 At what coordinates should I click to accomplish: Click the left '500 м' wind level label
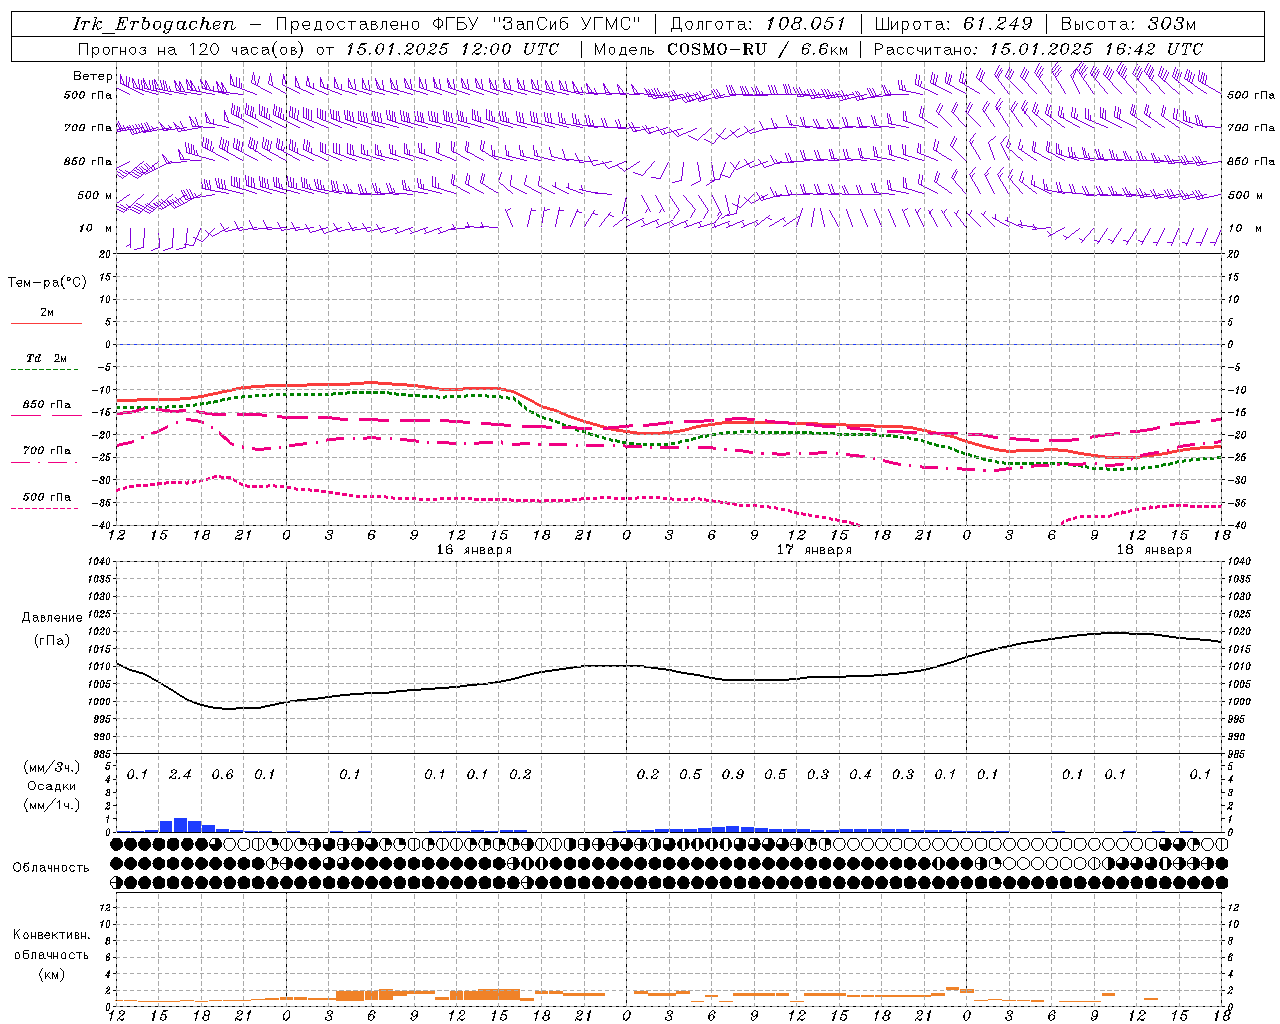pos(94,195)
